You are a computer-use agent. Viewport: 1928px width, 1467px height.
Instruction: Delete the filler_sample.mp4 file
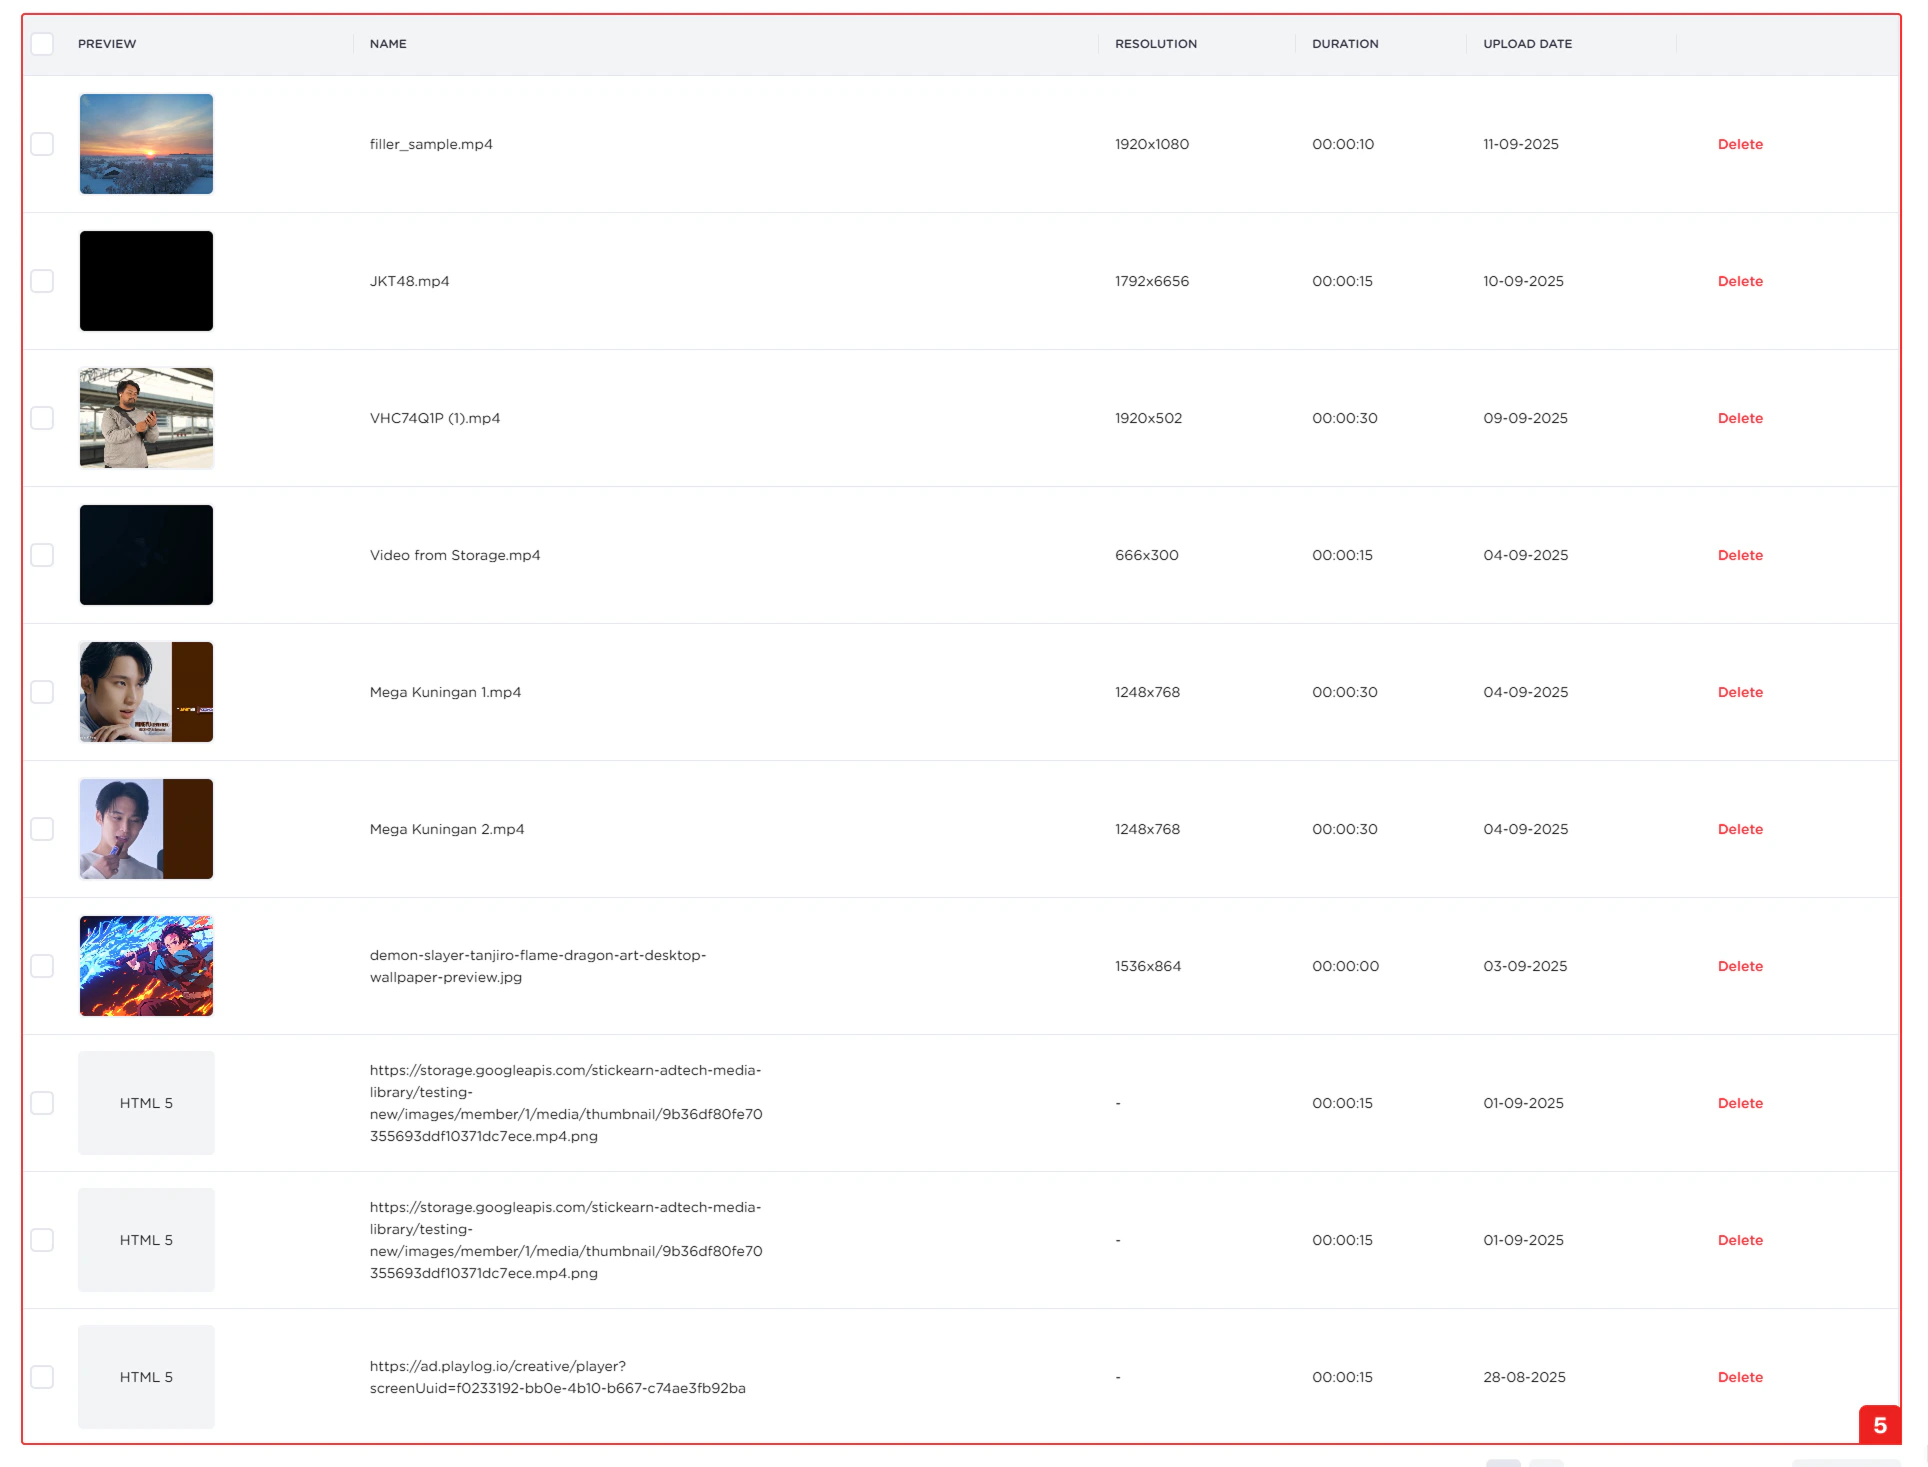pos(1740,144)
